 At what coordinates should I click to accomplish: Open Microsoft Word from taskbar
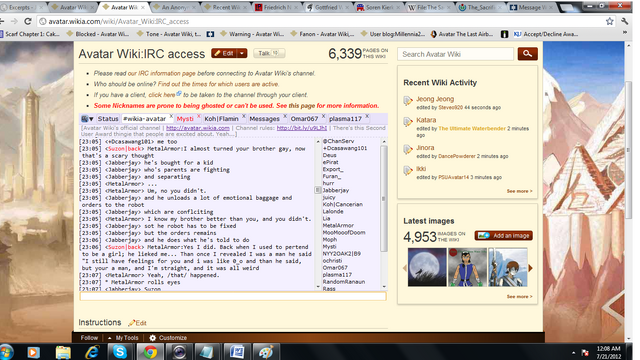coord(237,352)
